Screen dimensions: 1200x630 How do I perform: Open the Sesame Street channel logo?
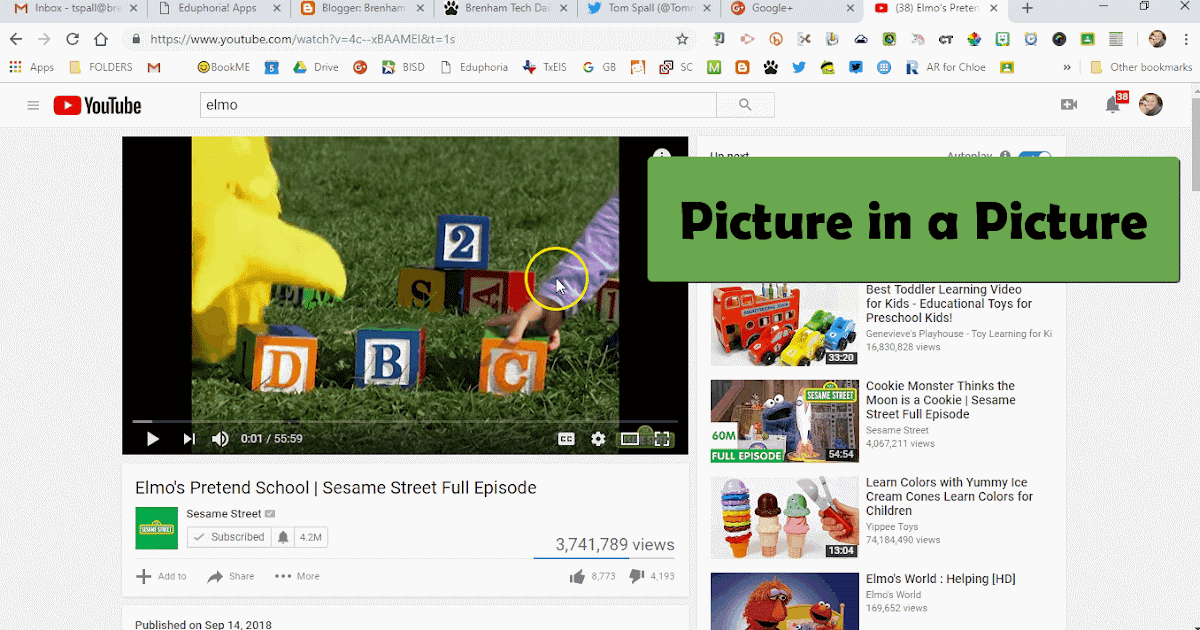pyautogui.click(x=156, y=527)
